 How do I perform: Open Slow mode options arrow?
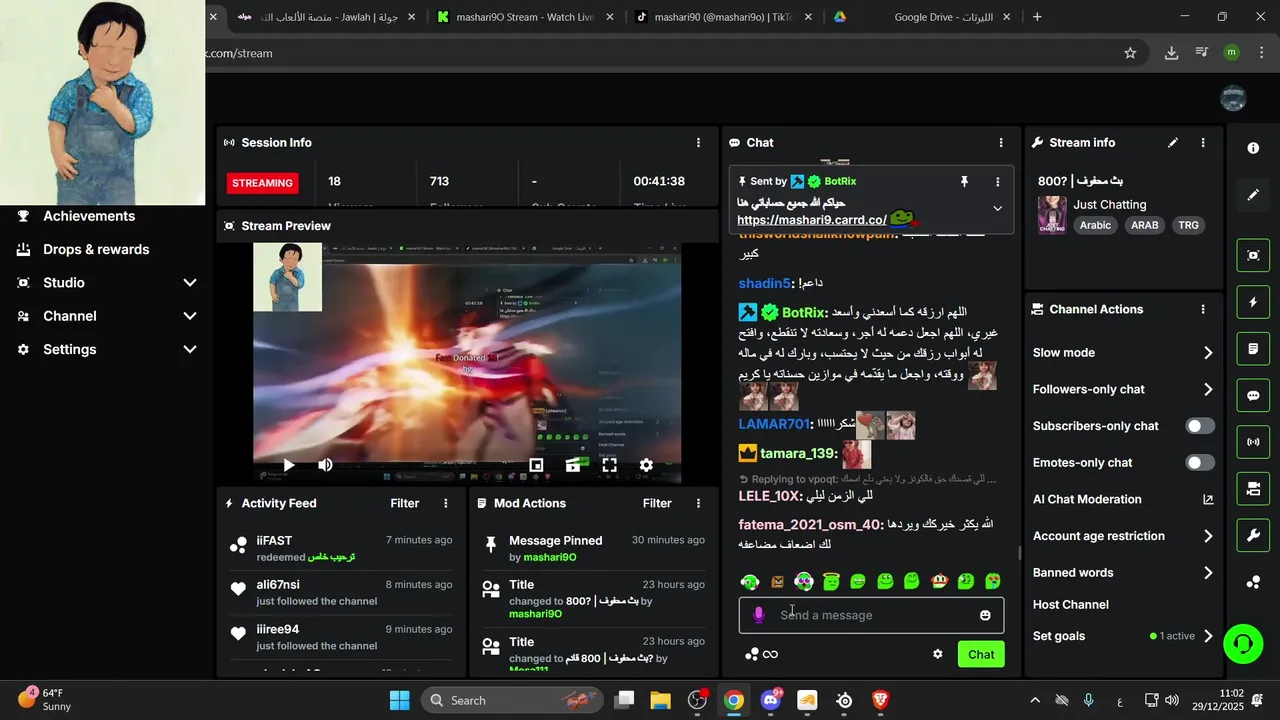1208,353
